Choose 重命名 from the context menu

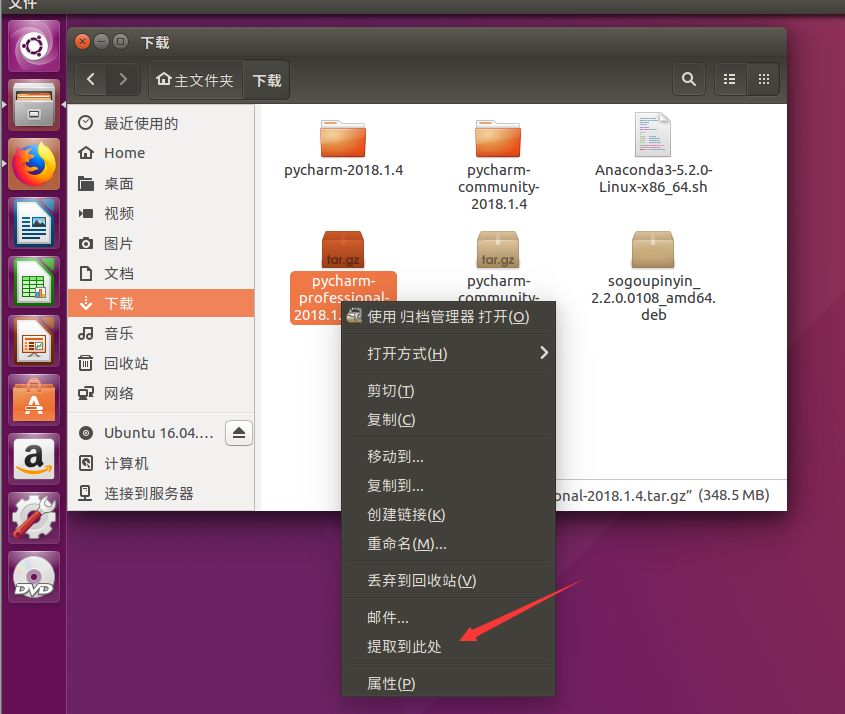(448, 544)
